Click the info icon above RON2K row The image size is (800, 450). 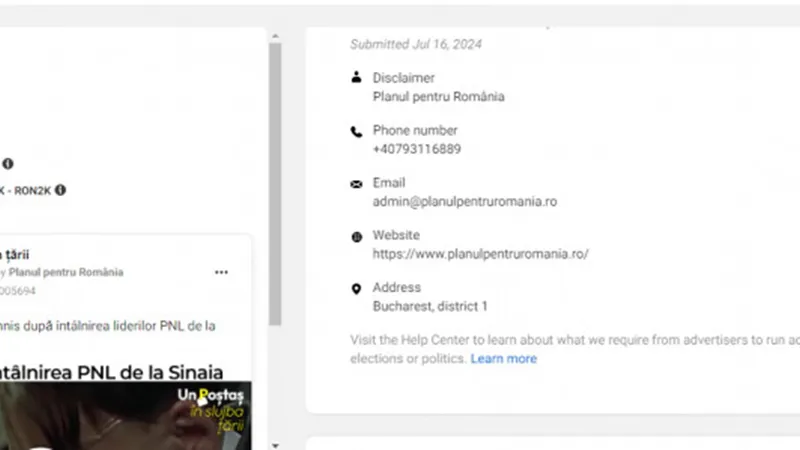8,164
